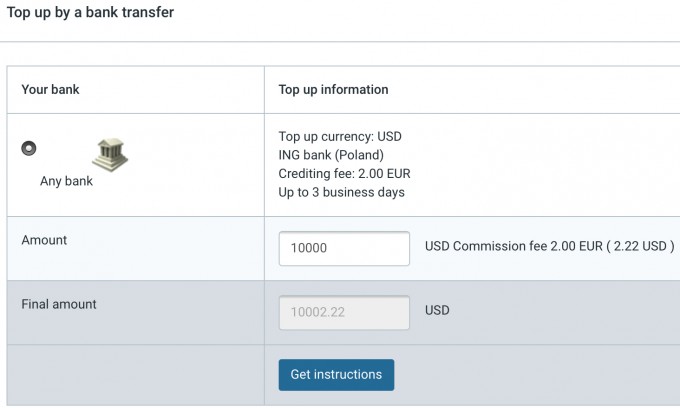Click the 'Top up by a bank transfer' heading
The width and height of the screenshot is (680, 408).
tap(90, 12)
